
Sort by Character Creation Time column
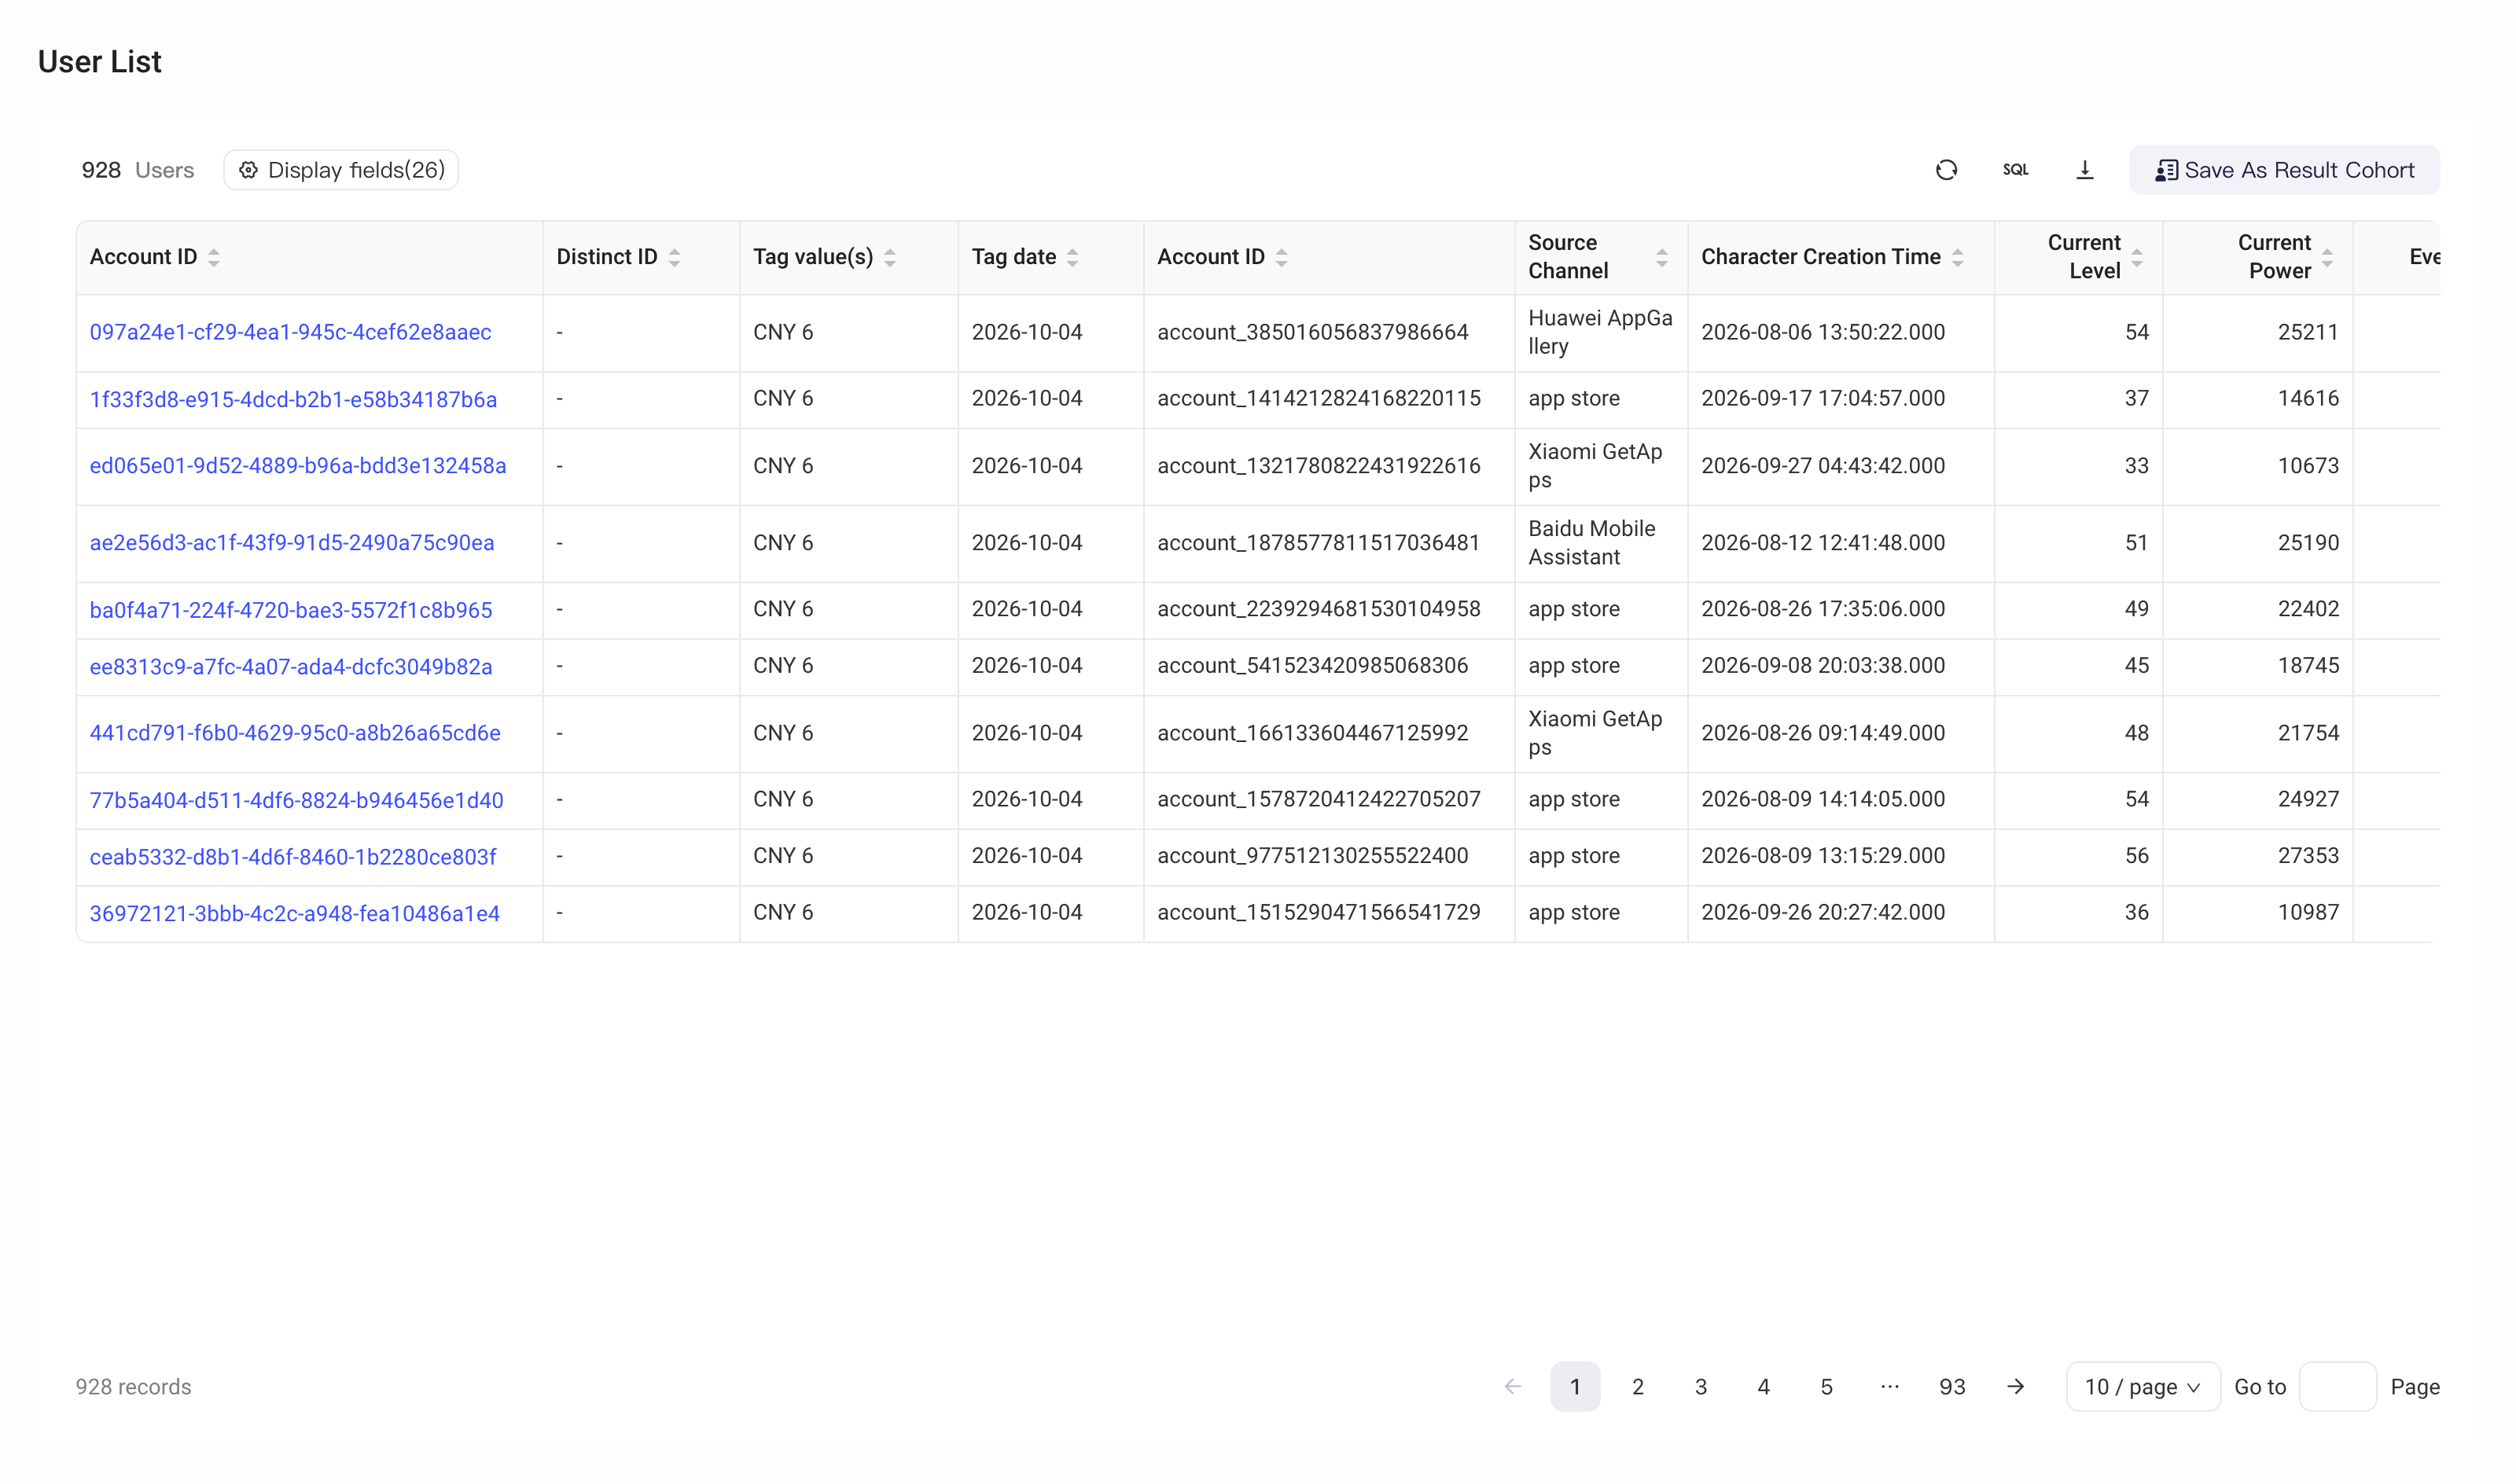(x=1958, y=257)
